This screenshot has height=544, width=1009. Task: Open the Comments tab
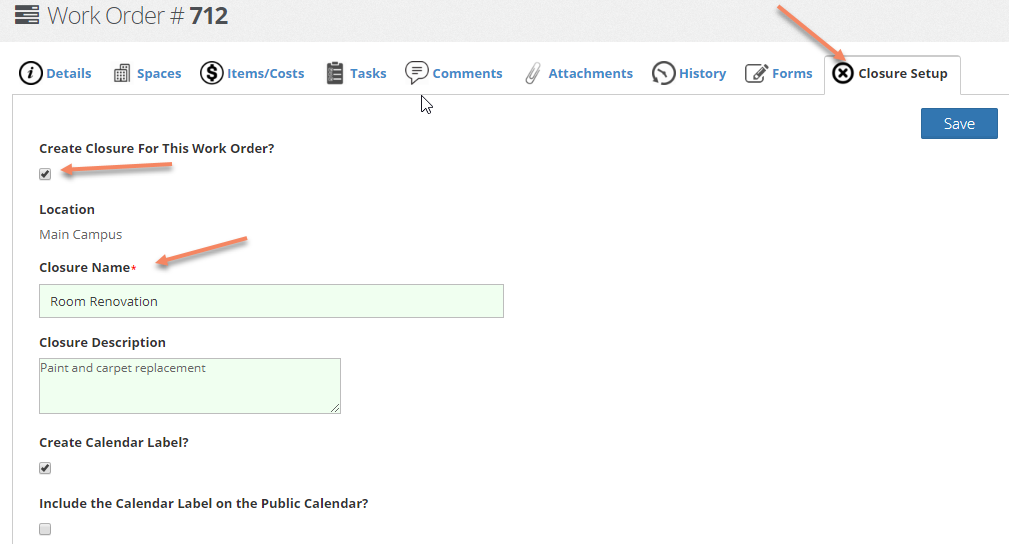(467, 73)
